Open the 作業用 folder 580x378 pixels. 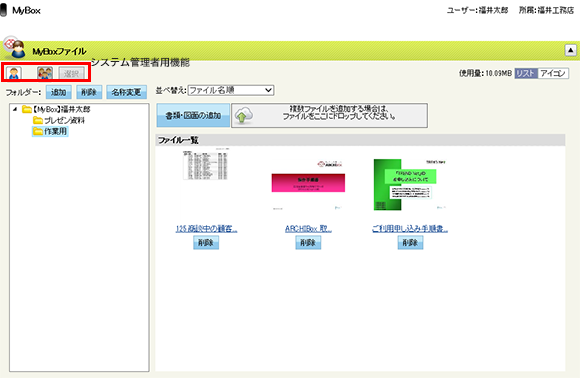point(50,131)
